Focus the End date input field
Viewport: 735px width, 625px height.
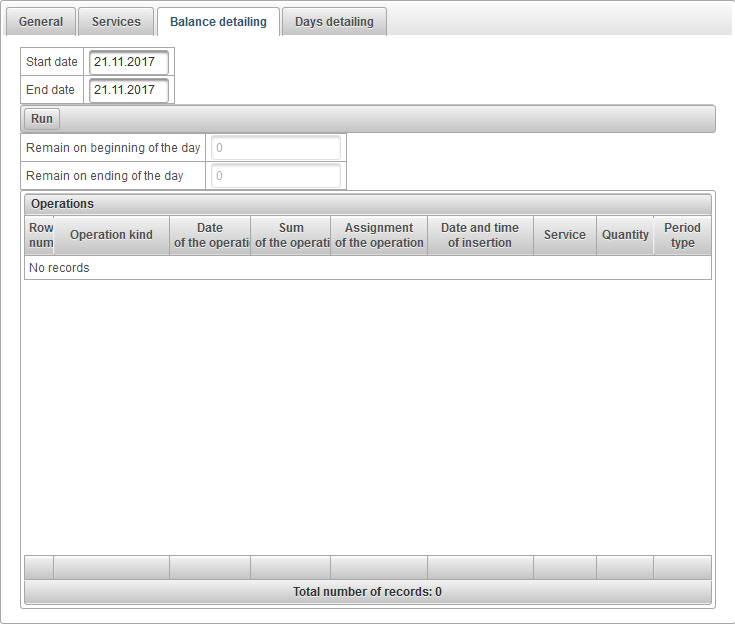129,90
